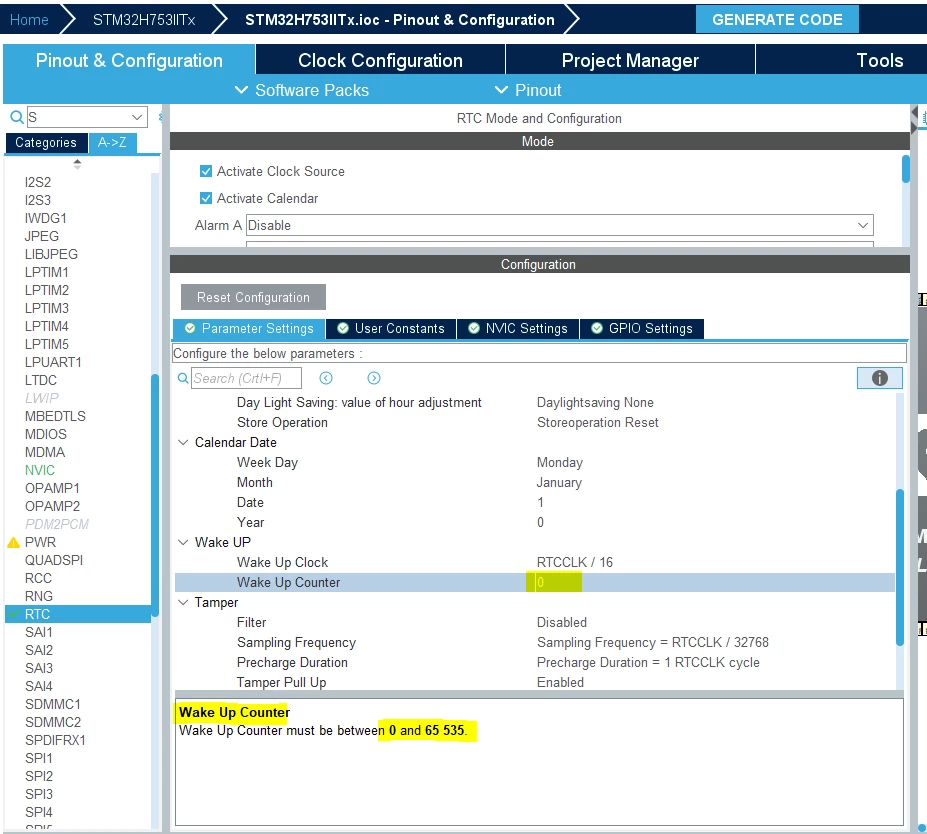This screenshot has height=834, width=927.
Task: Show the Categories view
Action: click(x=46, y=142)
